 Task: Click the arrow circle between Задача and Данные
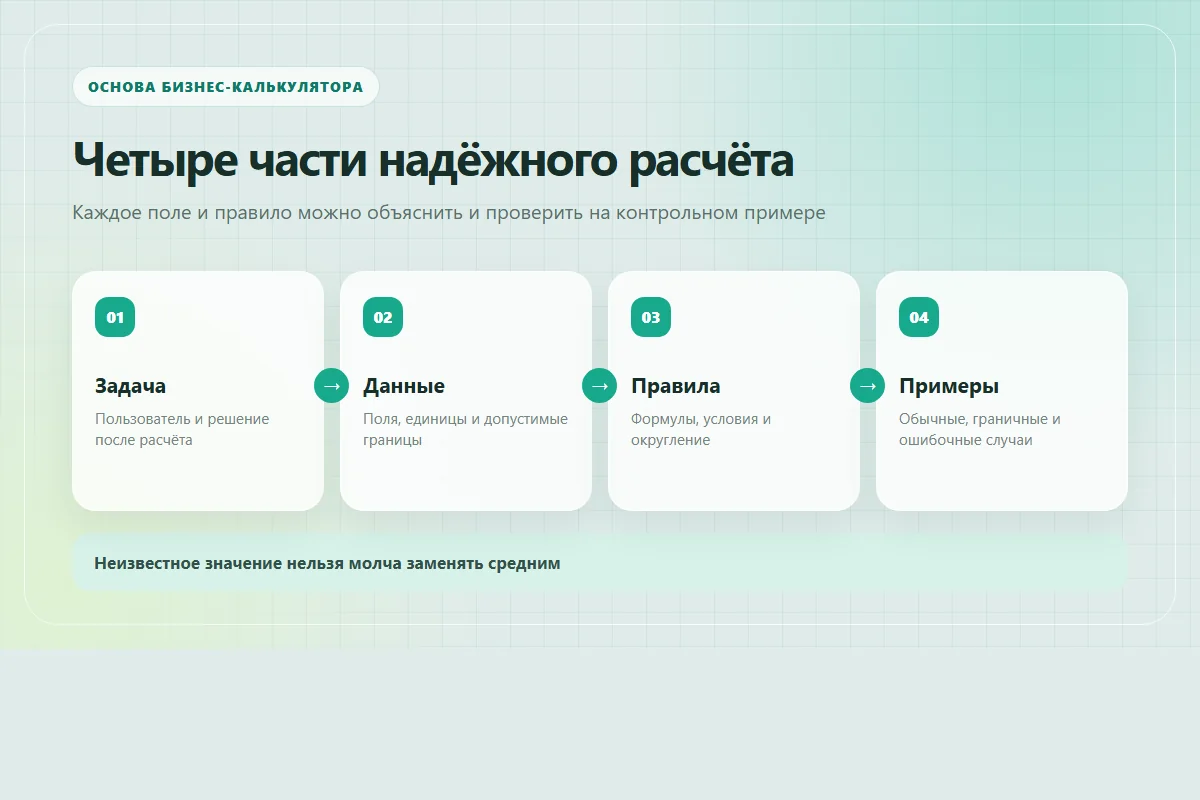coord(332,385)
